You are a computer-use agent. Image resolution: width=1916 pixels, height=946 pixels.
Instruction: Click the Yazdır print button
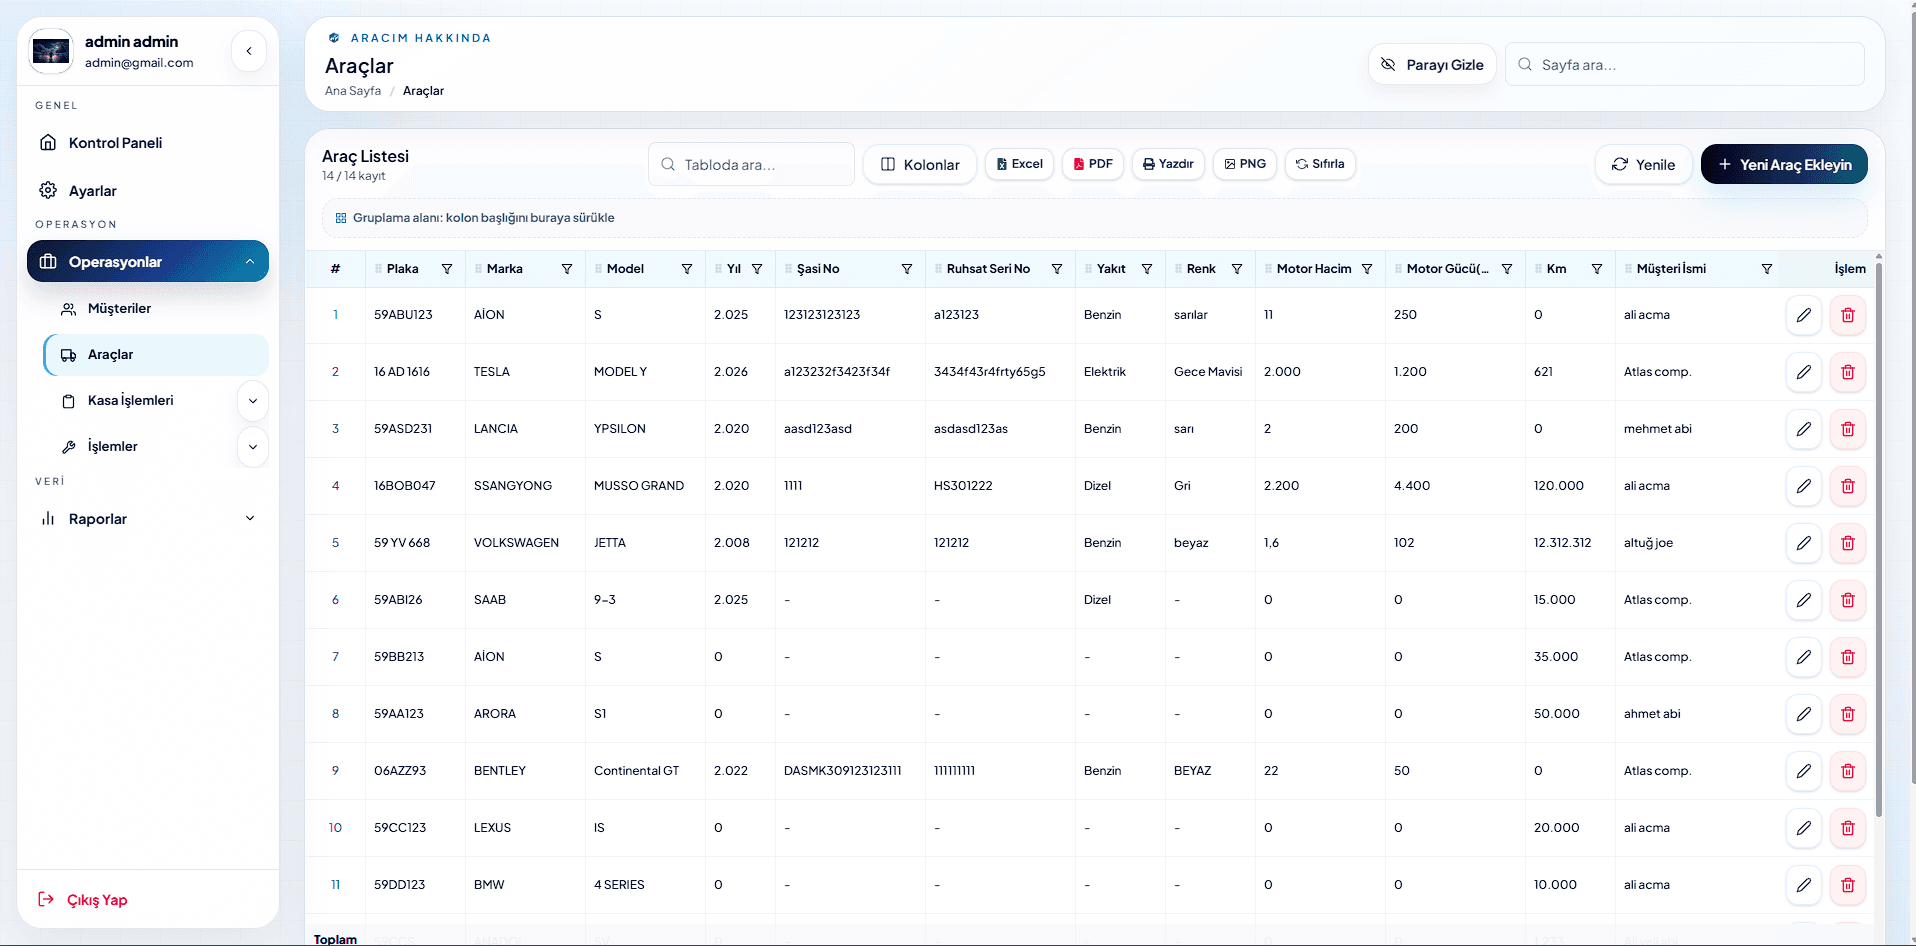click(x=1168, y=164)
